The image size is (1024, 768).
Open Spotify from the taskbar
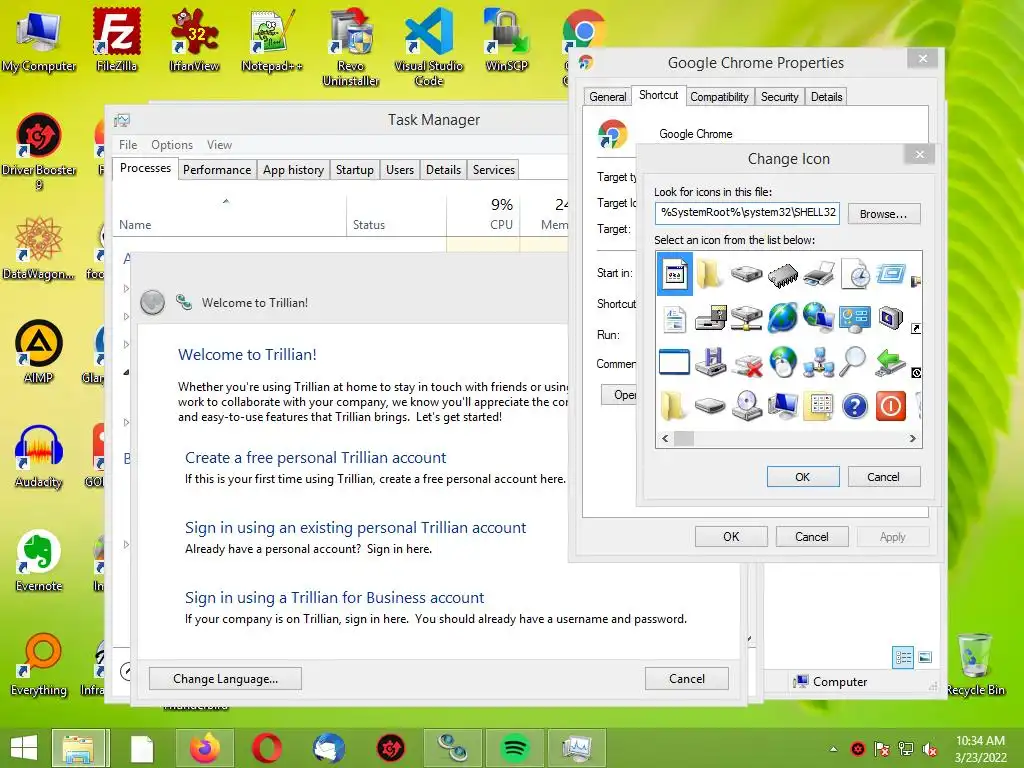tap(515, 748)
